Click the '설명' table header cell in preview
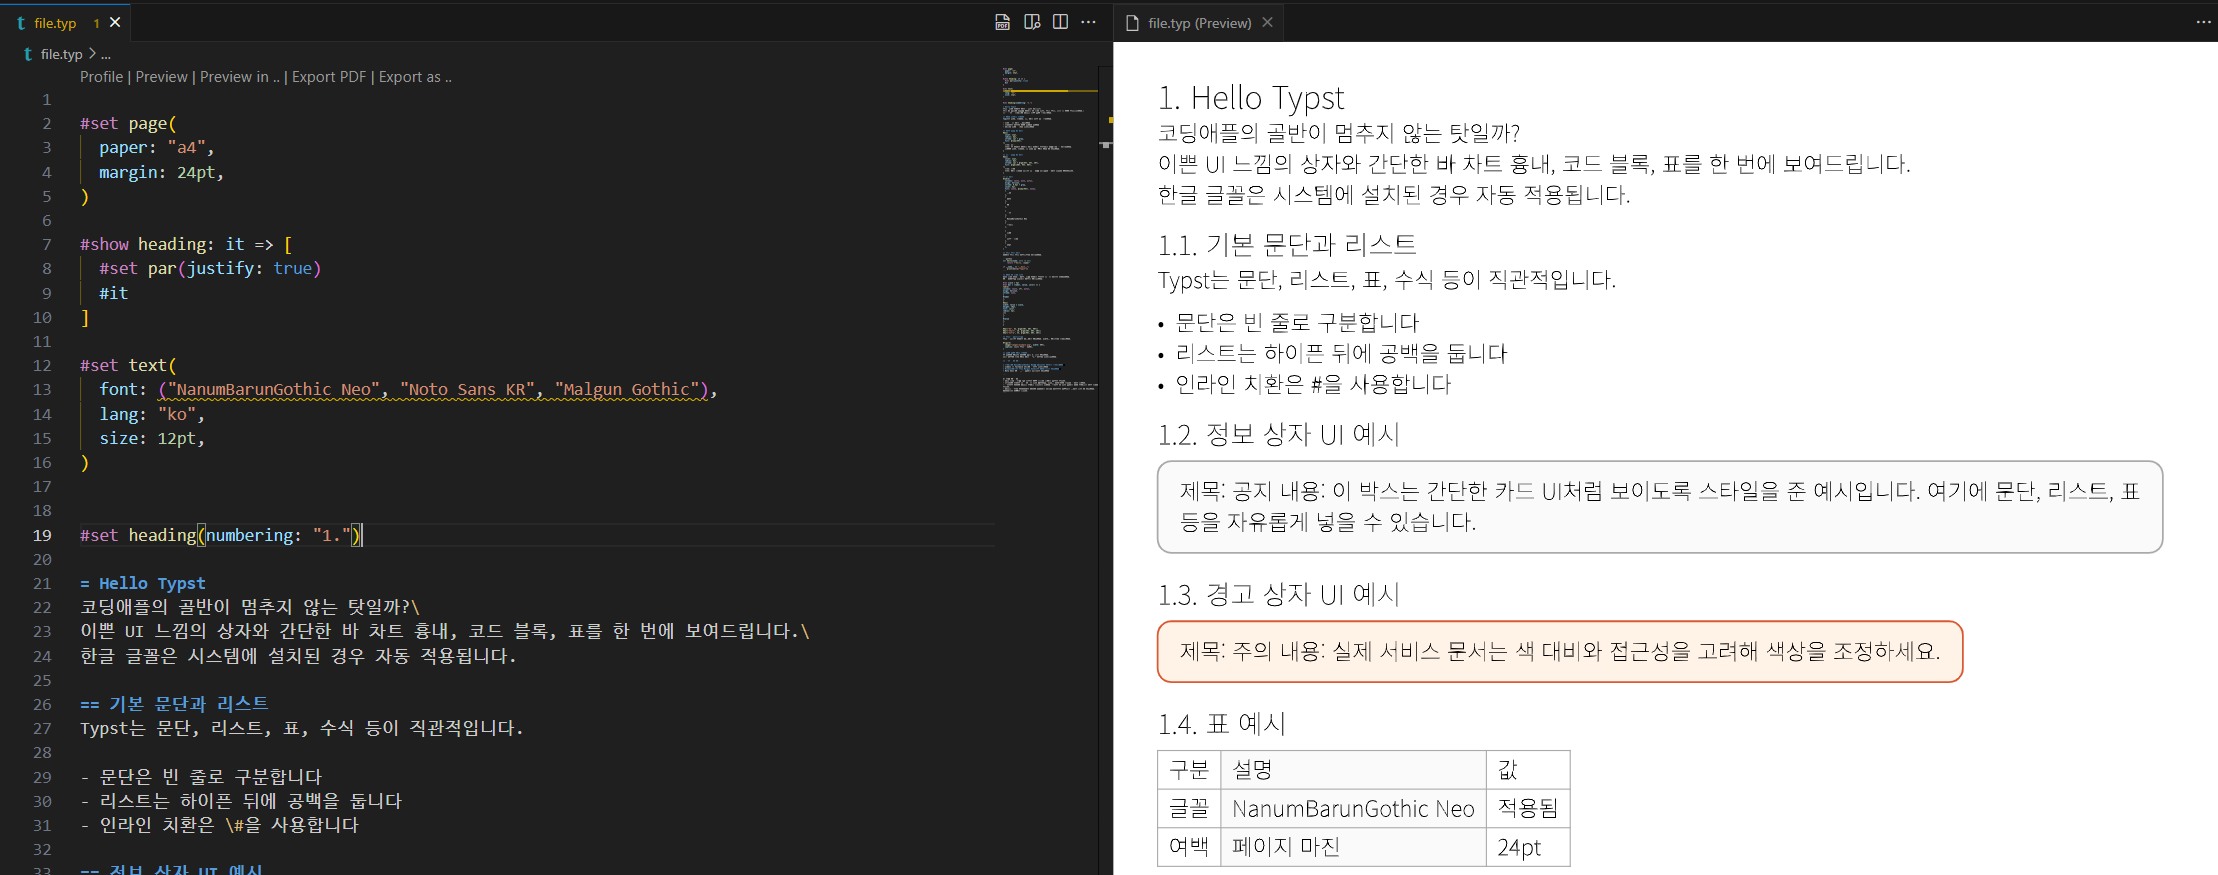This screenshot has height=875, width=2218. click(x=1353, y=770)
